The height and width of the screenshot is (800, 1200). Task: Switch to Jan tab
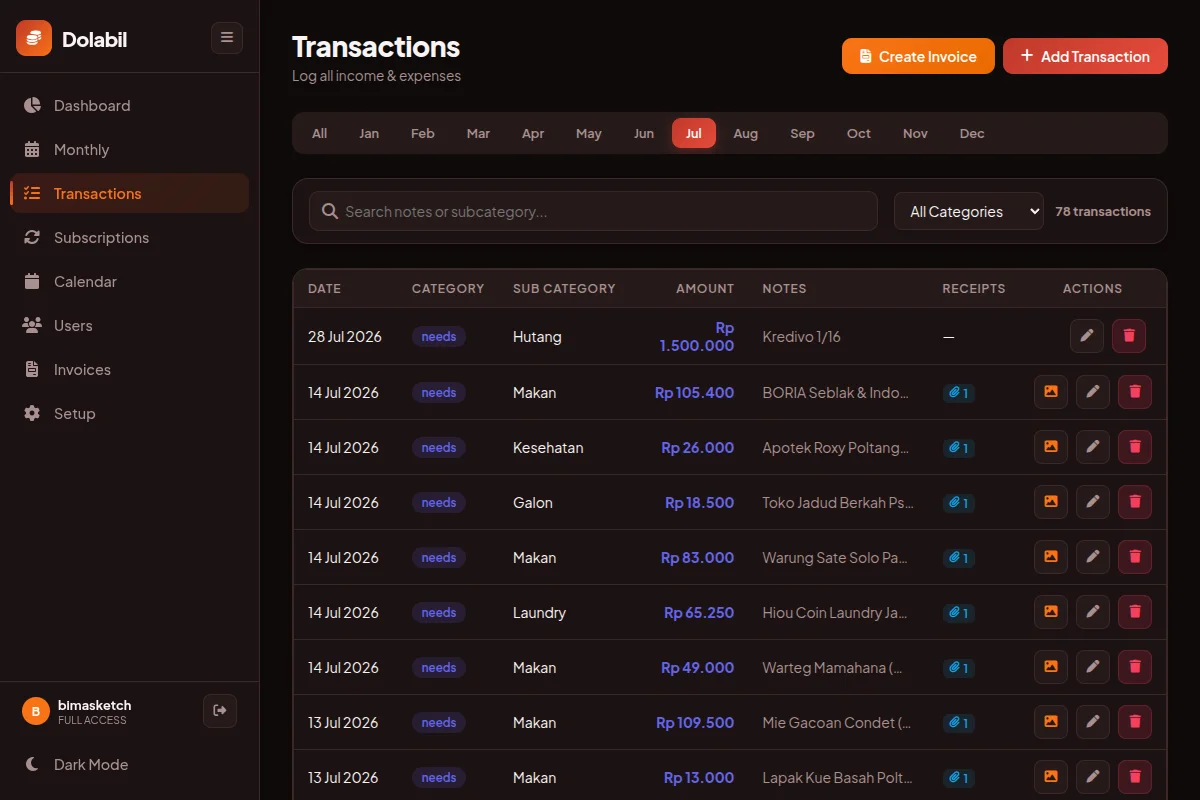[369, 133]
